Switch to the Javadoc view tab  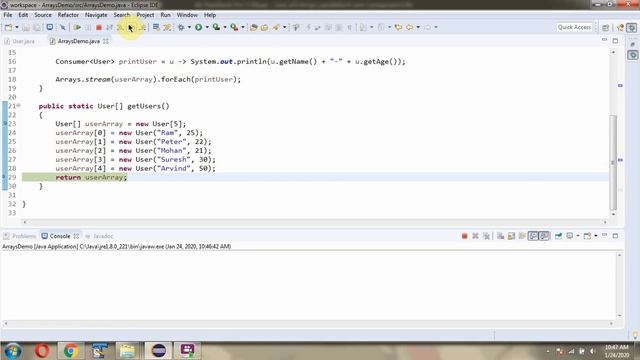tap(99, 236)
